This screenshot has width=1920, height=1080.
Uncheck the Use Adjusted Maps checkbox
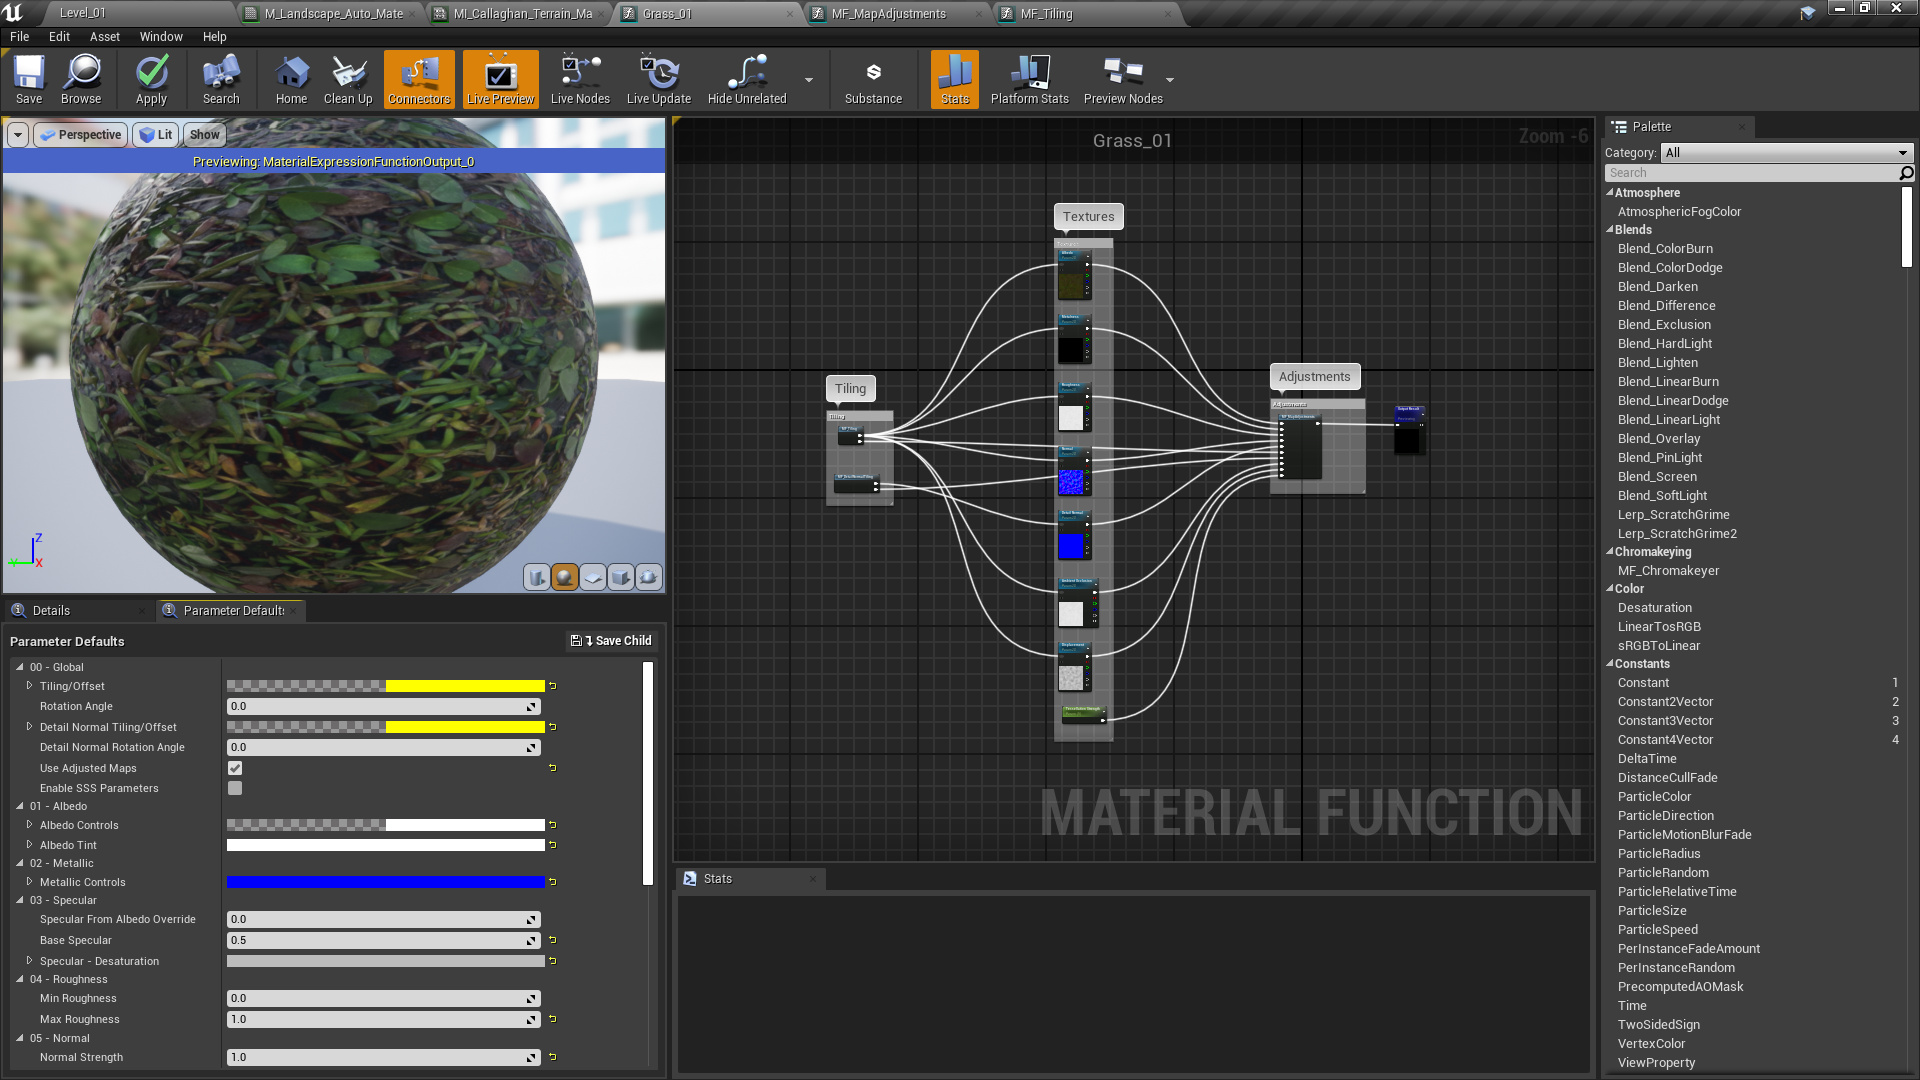point(235,768)
